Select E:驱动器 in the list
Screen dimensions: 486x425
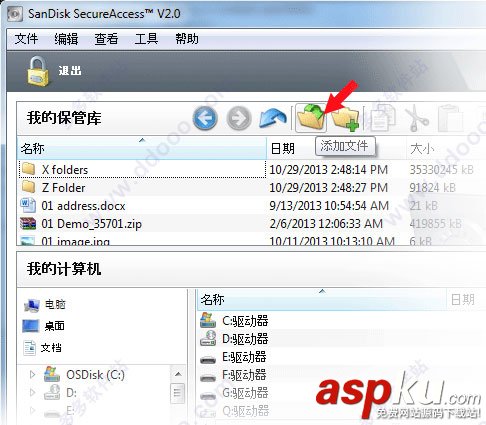[244, 357]
